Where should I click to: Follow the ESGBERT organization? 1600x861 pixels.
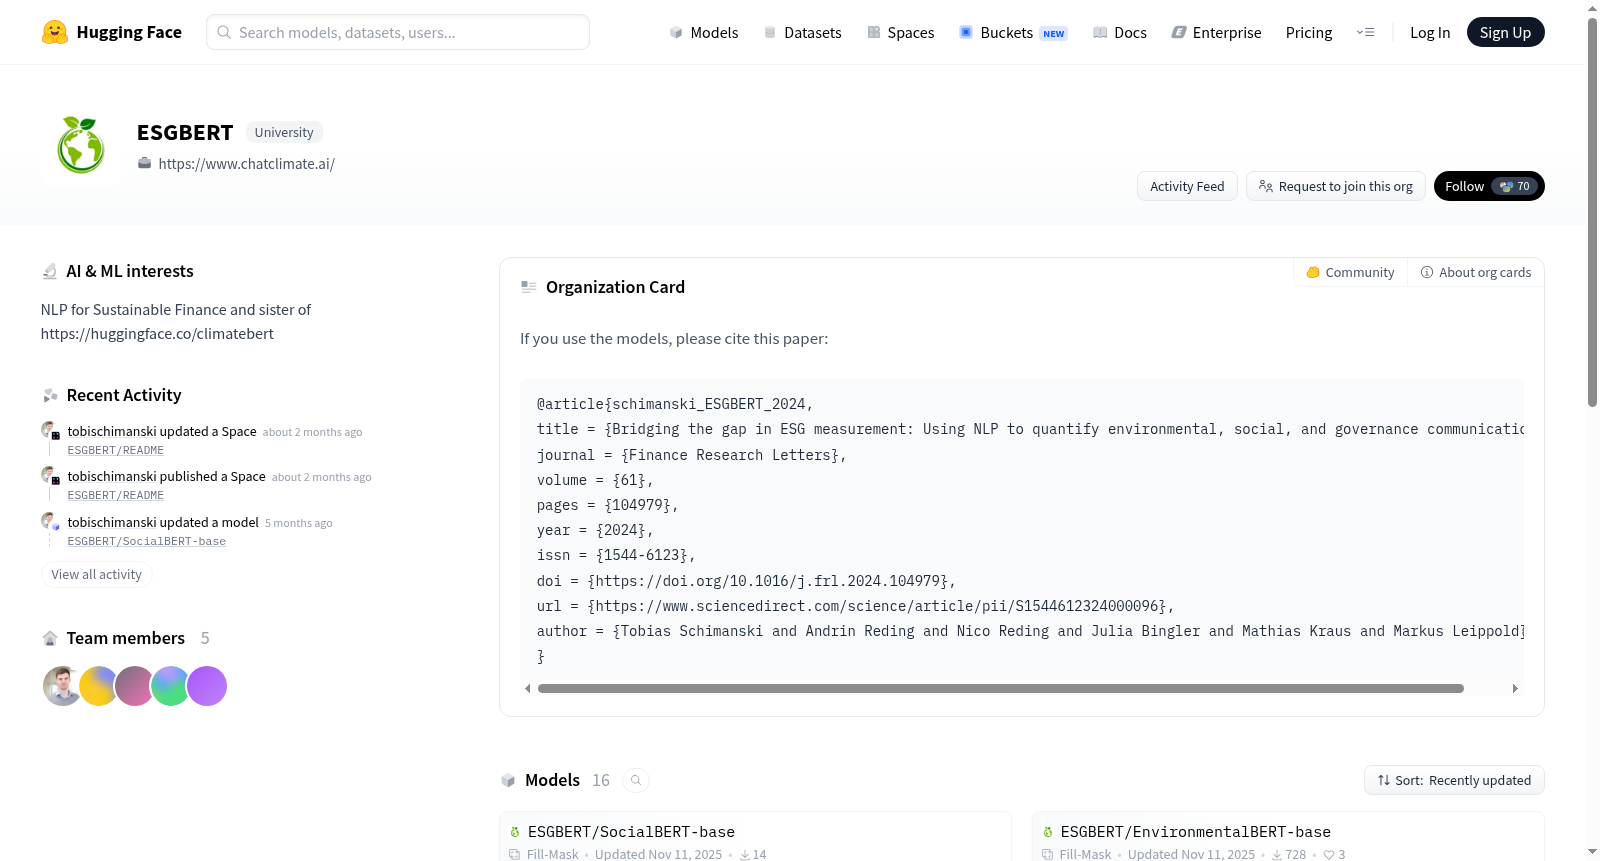[x=1489, y=186]
